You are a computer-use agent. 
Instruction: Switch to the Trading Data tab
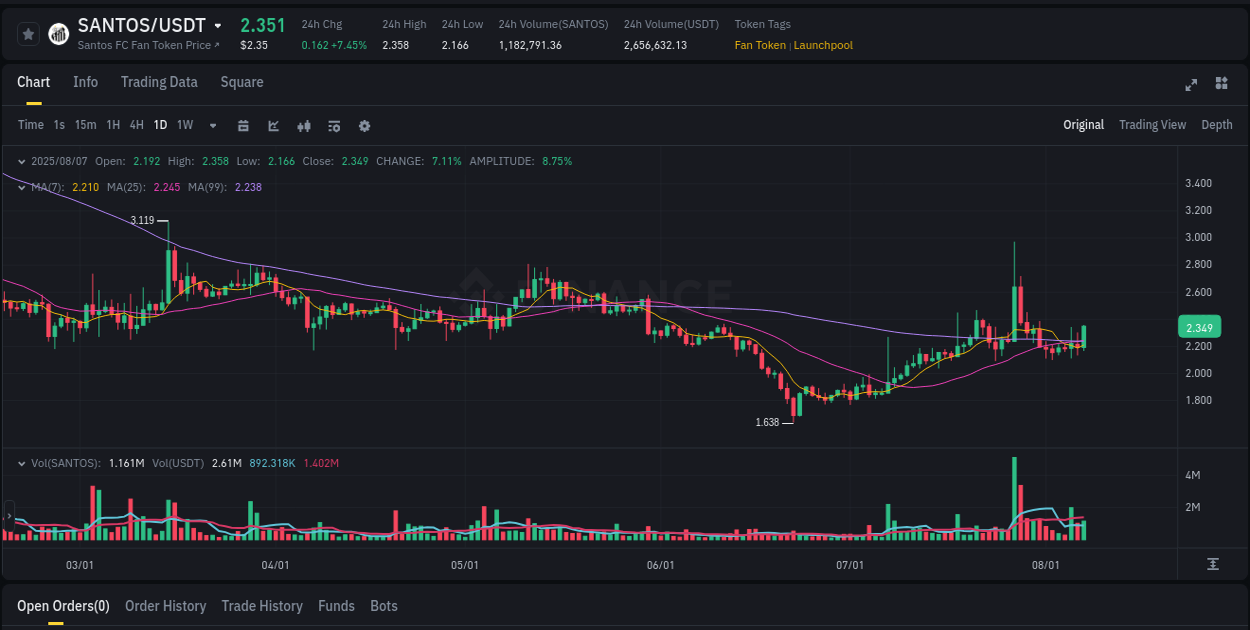[159, 82]
